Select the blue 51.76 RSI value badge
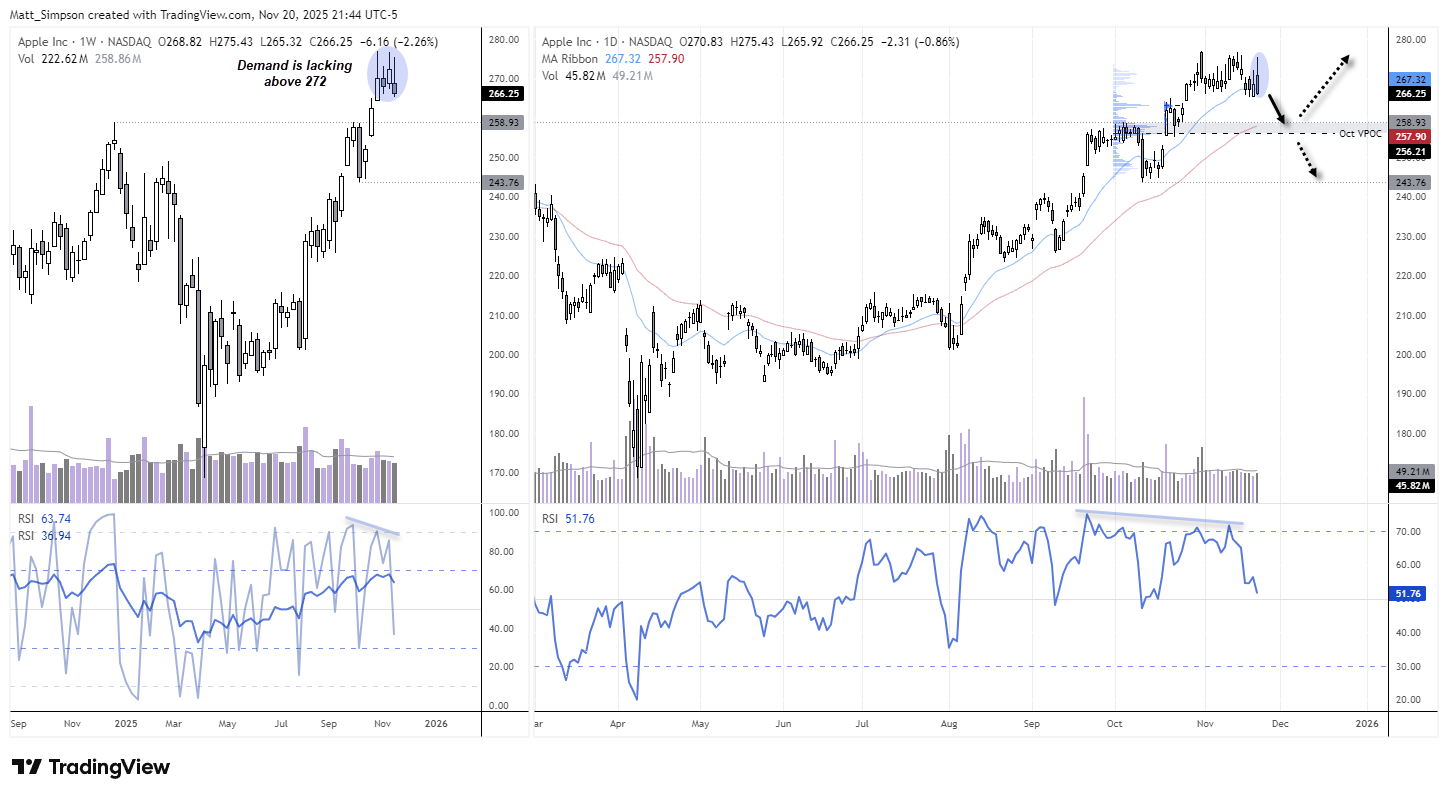The height and width of the screenshot is (797, 1448). point(1410,593)
